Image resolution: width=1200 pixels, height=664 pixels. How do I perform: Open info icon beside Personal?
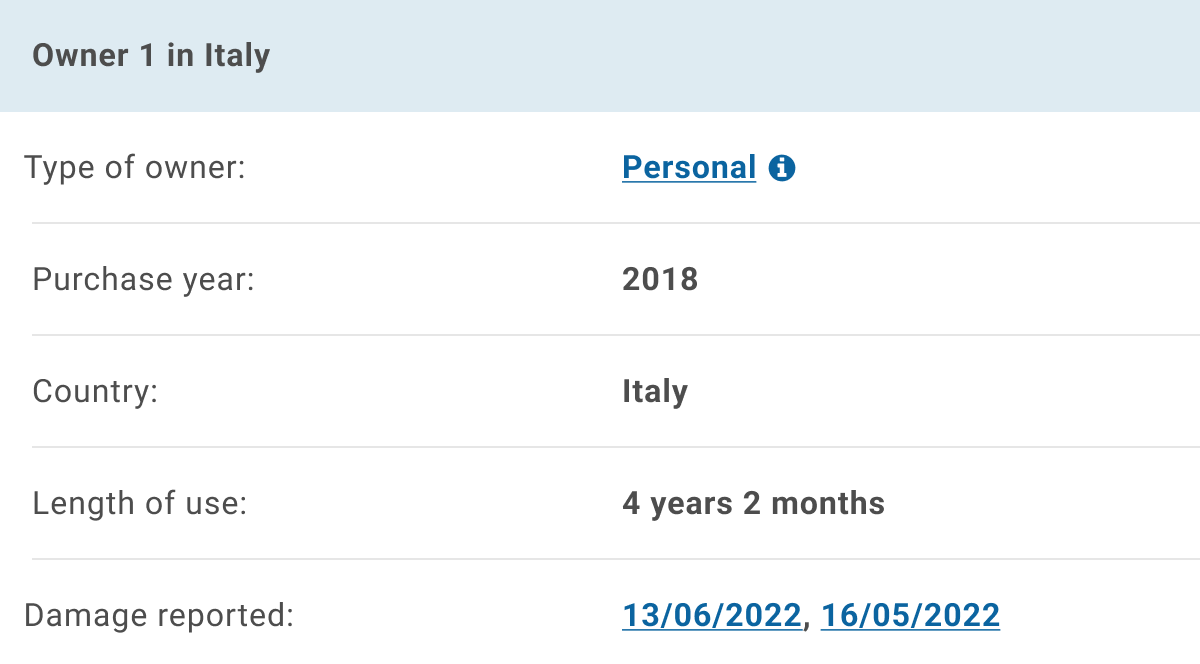pyautogui.click(x=782, y=168)
